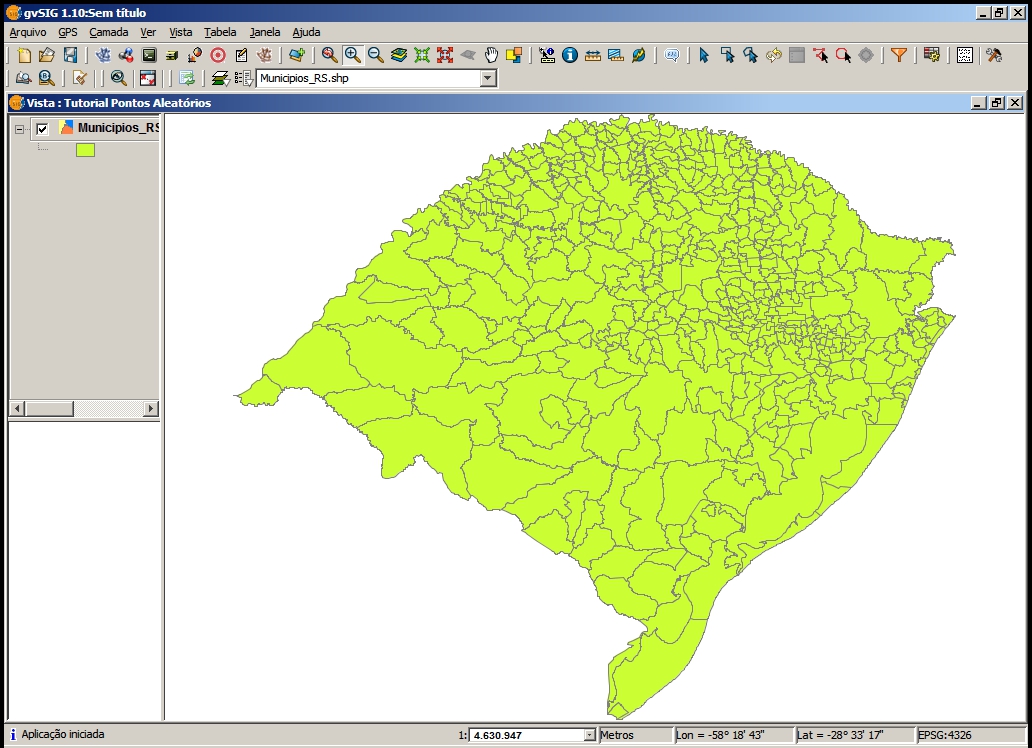1032x748 pixels.
Task: Click the Ajuda menu item
Action: click(306, 32)
